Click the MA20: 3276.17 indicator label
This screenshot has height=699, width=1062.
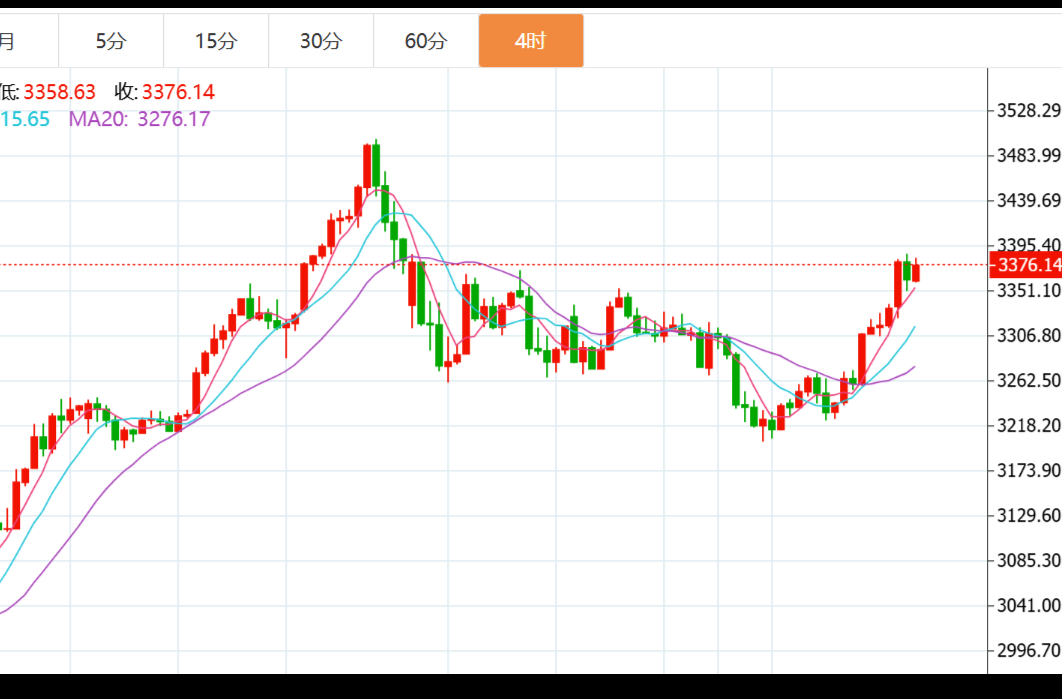140,119
